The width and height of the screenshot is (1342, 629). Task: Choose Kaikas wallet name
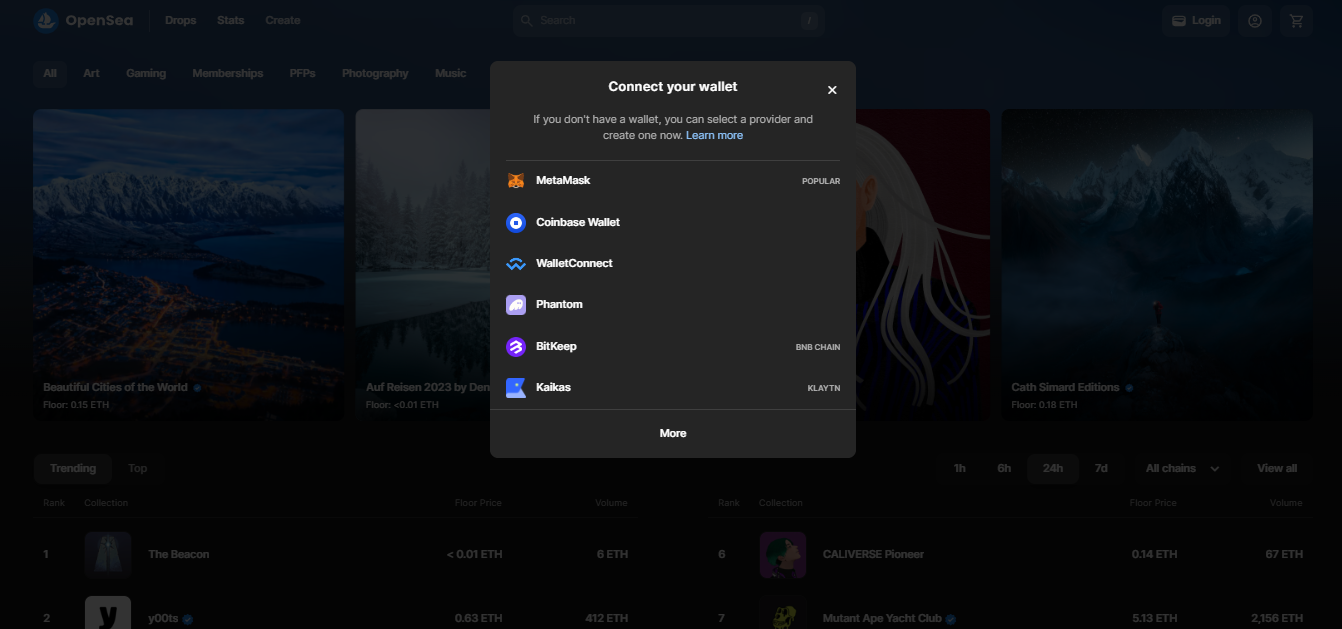pos(553,387)
